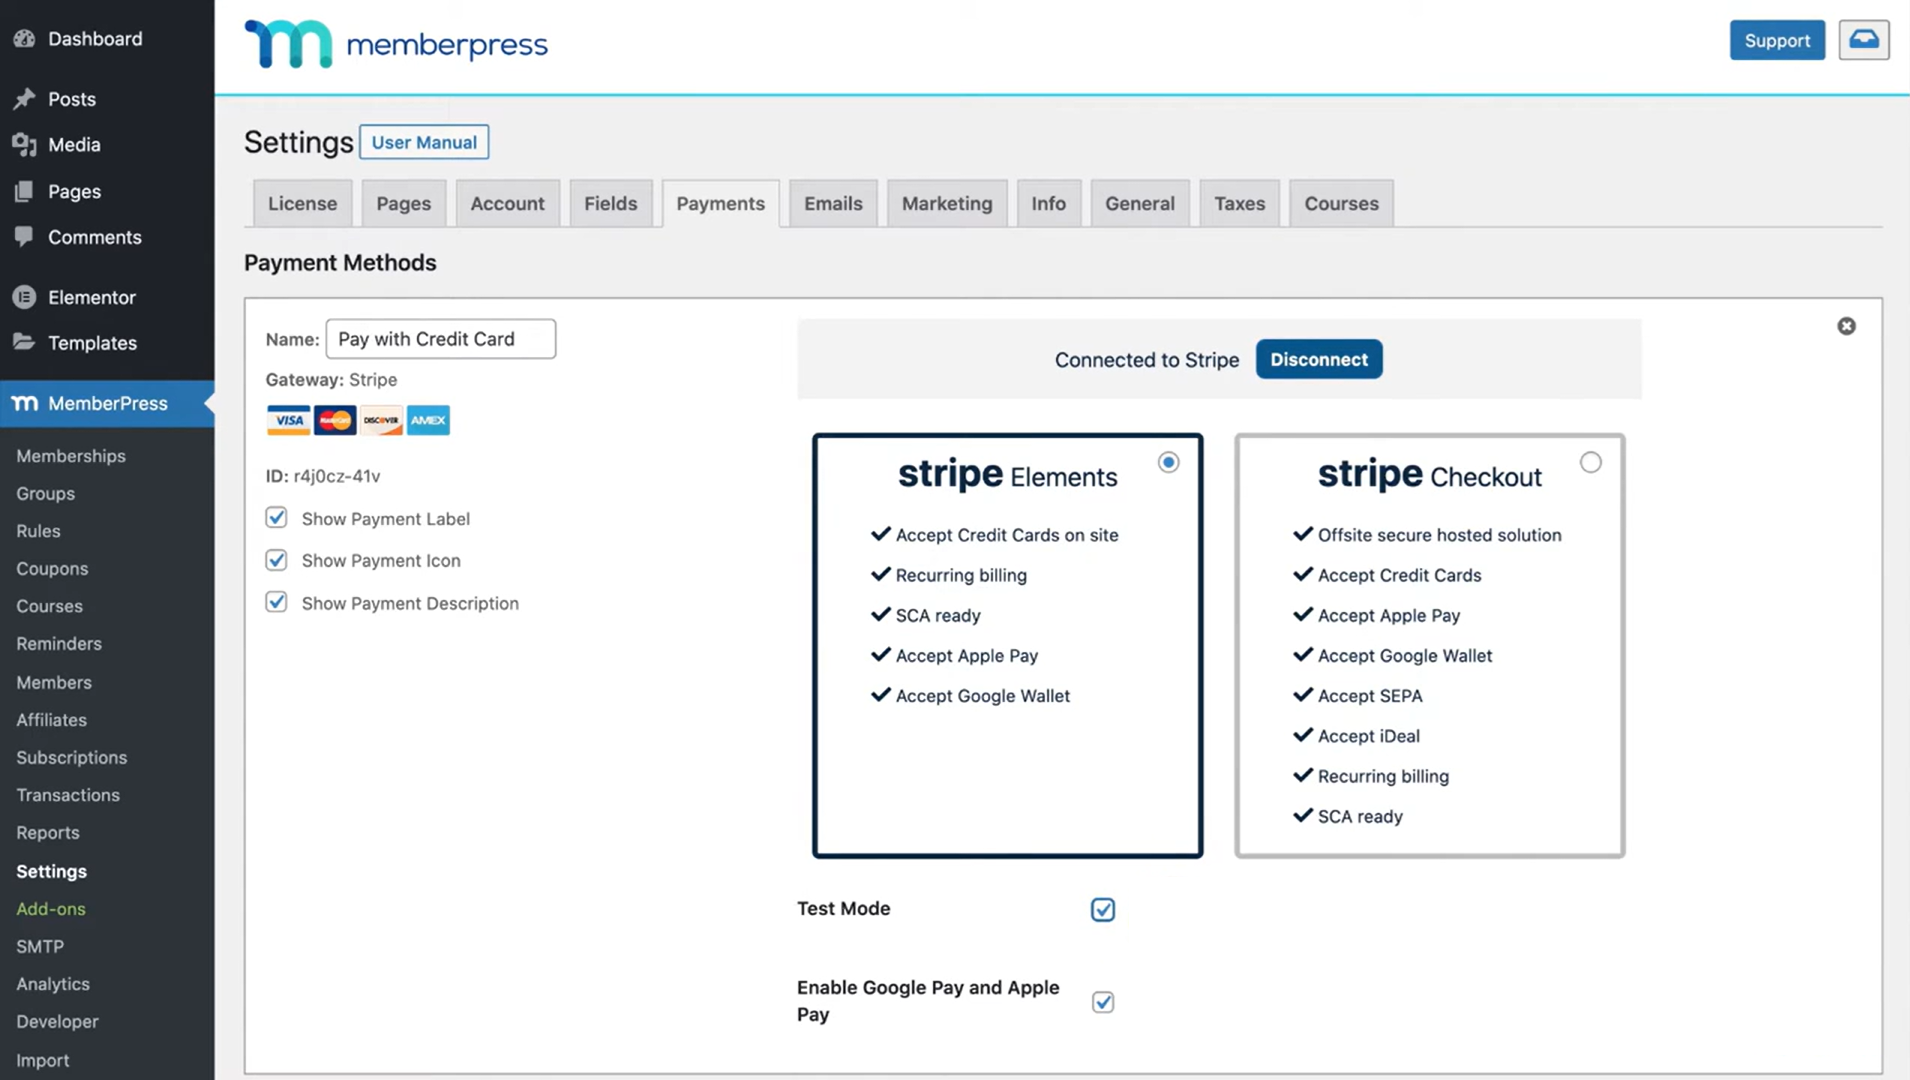Image resolution: width=1910 pixels, height=1080 pixels.
Task: Switch to the Courses settings tab
Action: pyautogui.click(x=1341, y=203)
